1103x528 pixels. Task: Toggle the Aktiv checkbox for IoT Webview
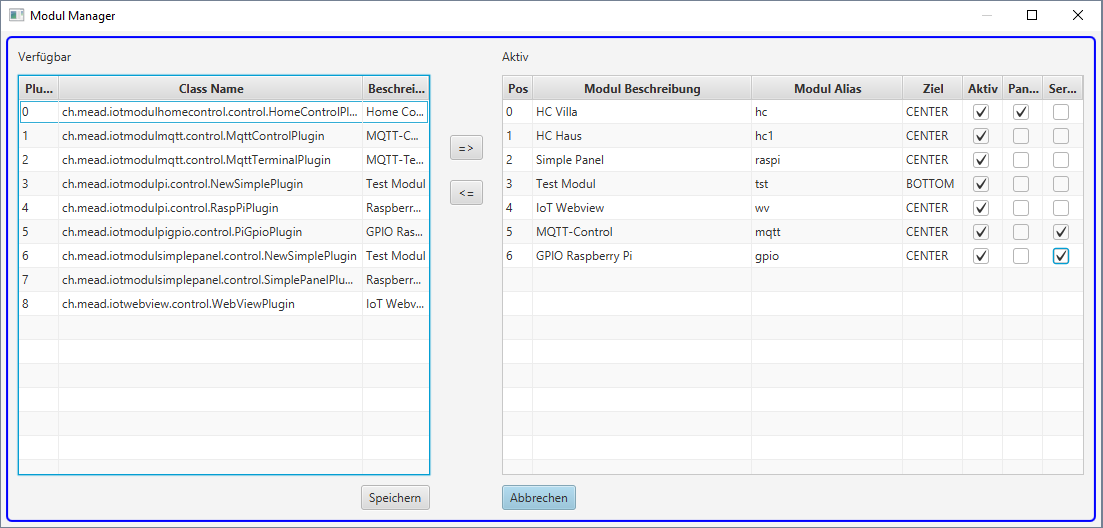pyautogui.click(x=981, y=208)
